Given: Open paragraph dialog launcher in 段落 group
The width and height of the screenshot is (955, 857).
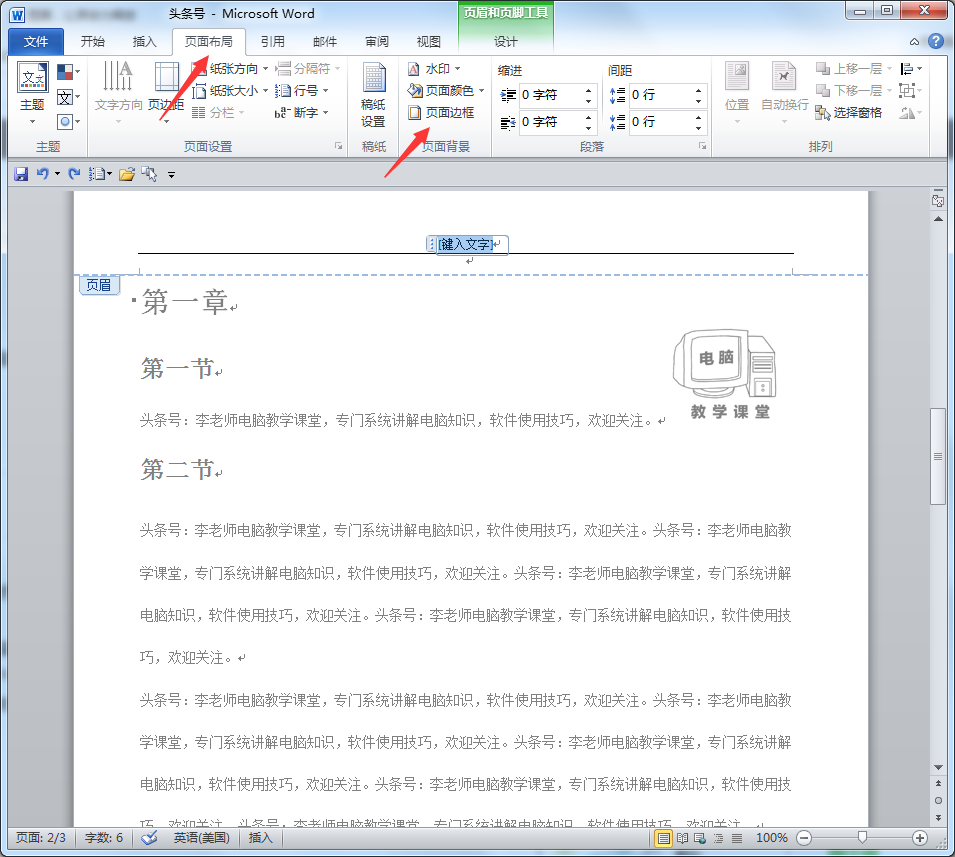Looking at the screenshot, I should click(x=702, y=146).
